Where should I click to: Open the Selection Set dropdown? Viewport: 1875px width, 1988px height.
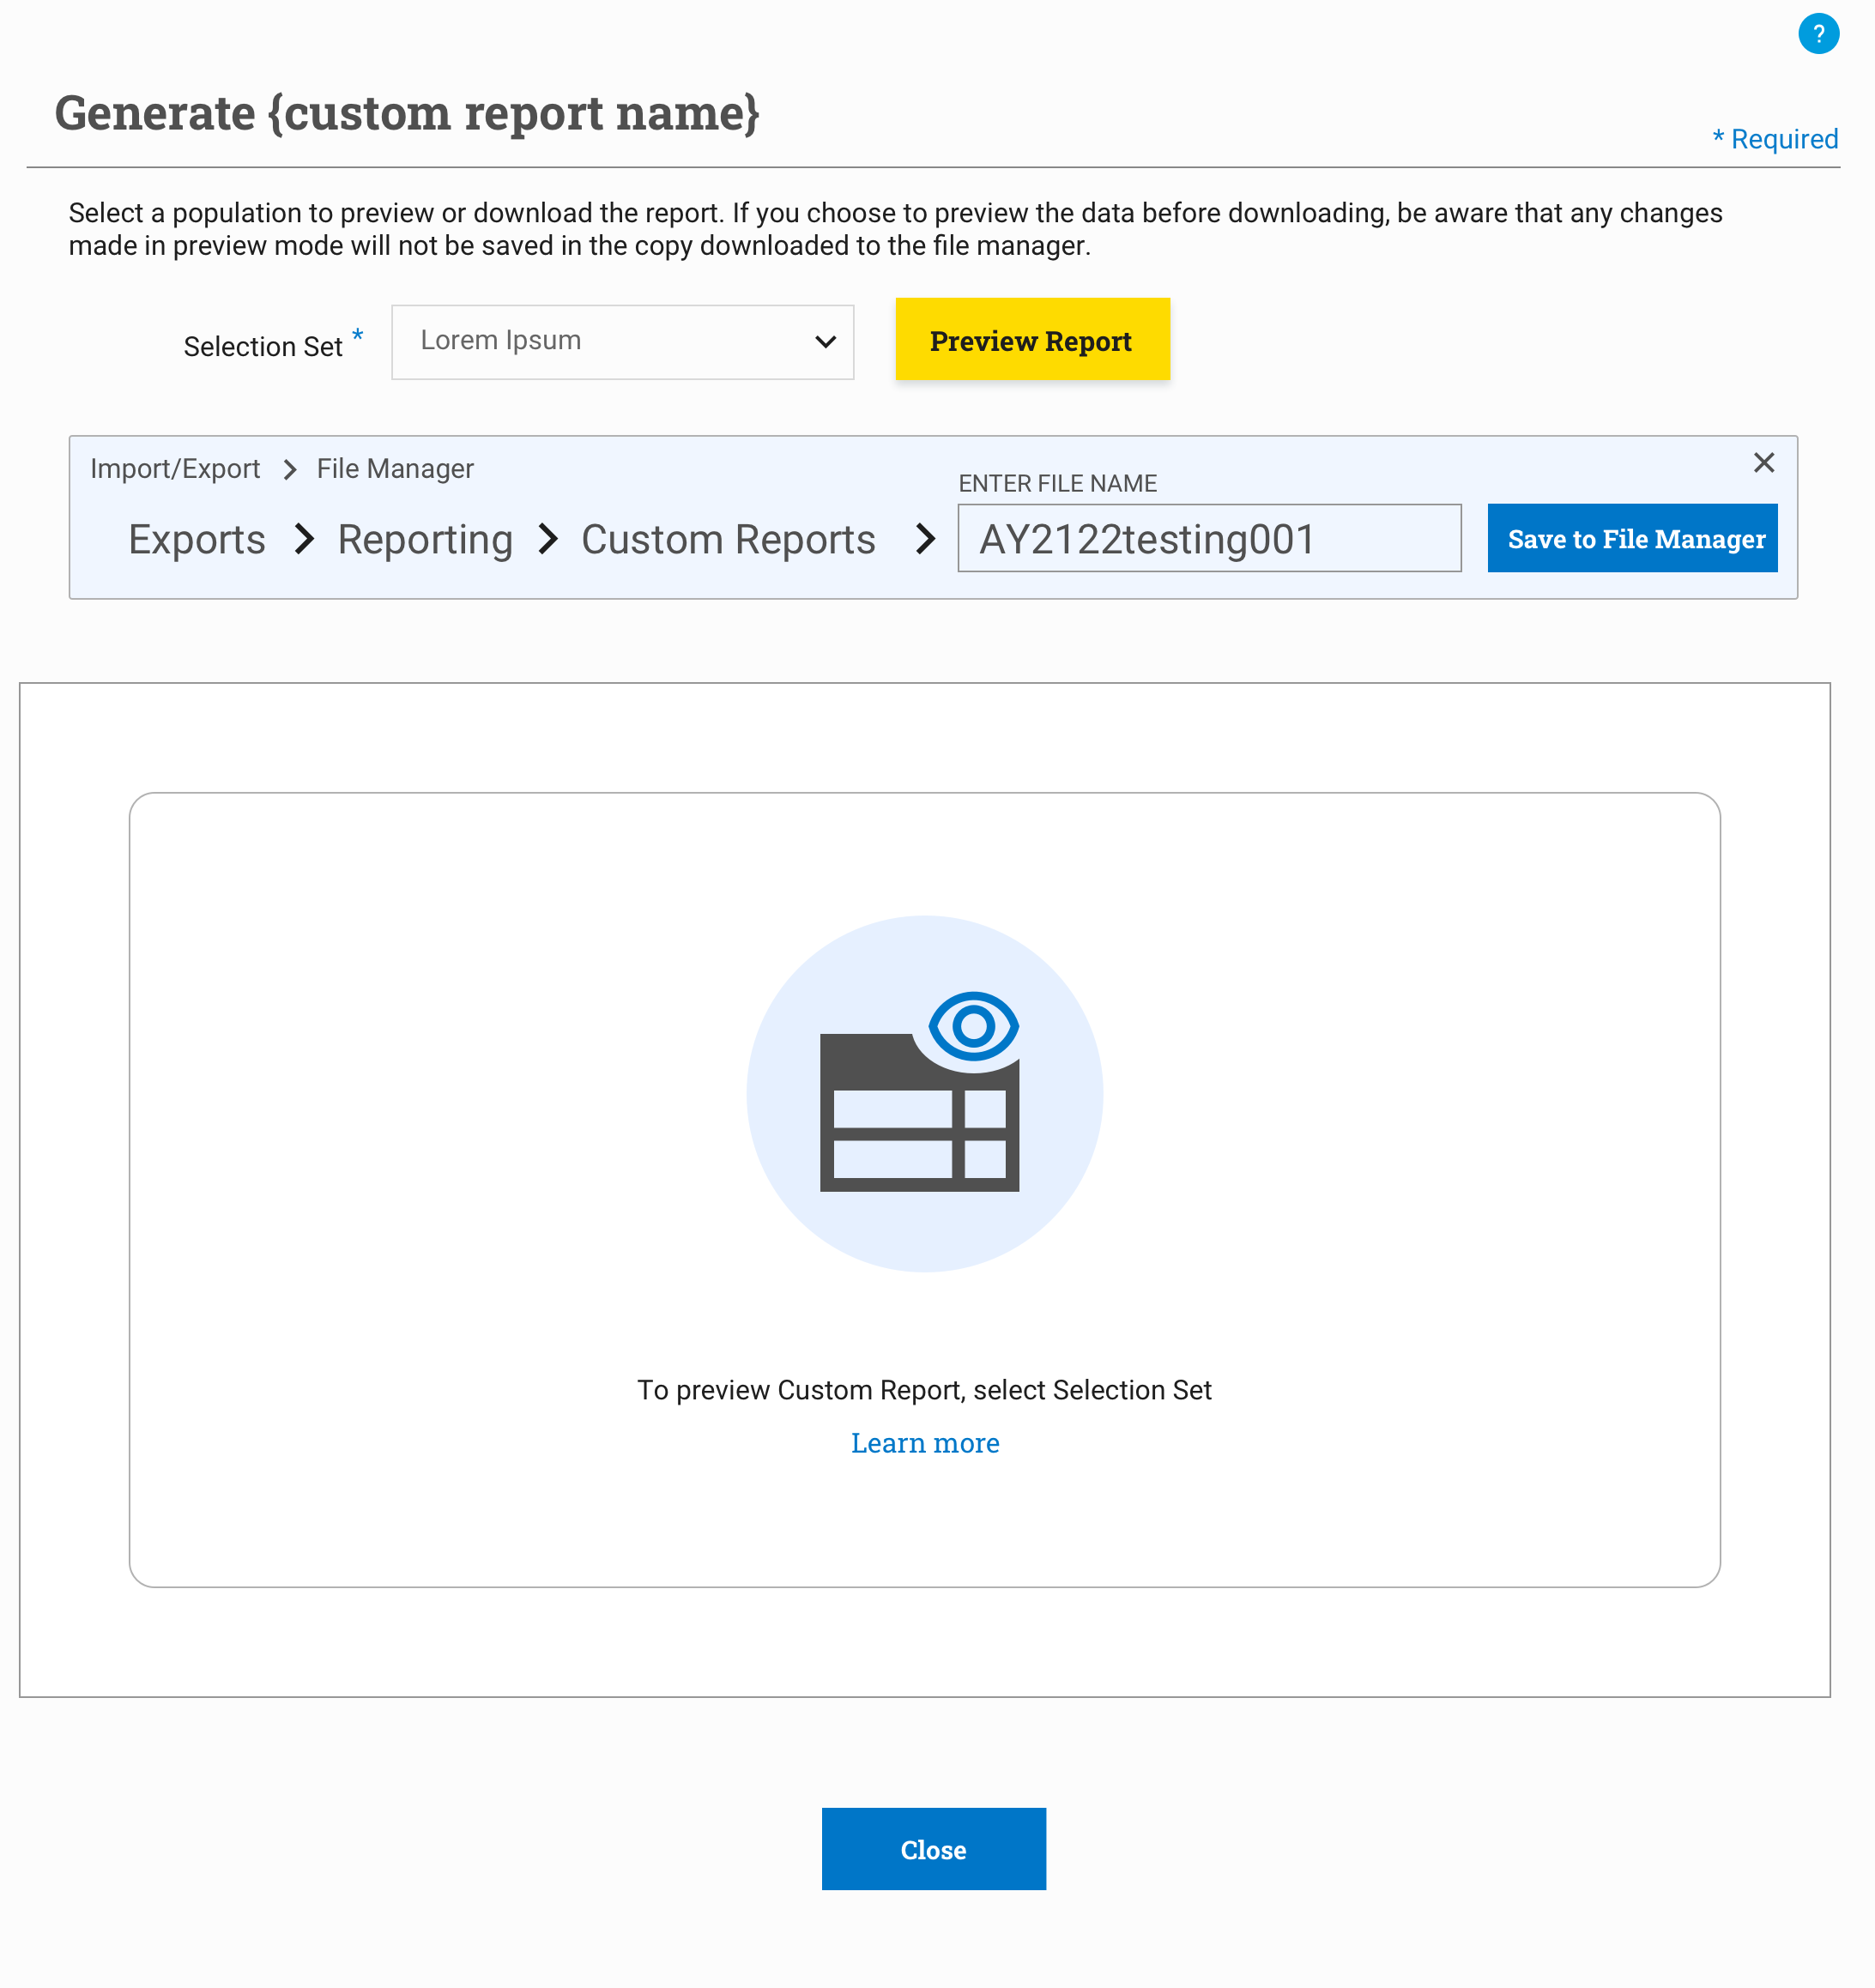tap(621, 342)
